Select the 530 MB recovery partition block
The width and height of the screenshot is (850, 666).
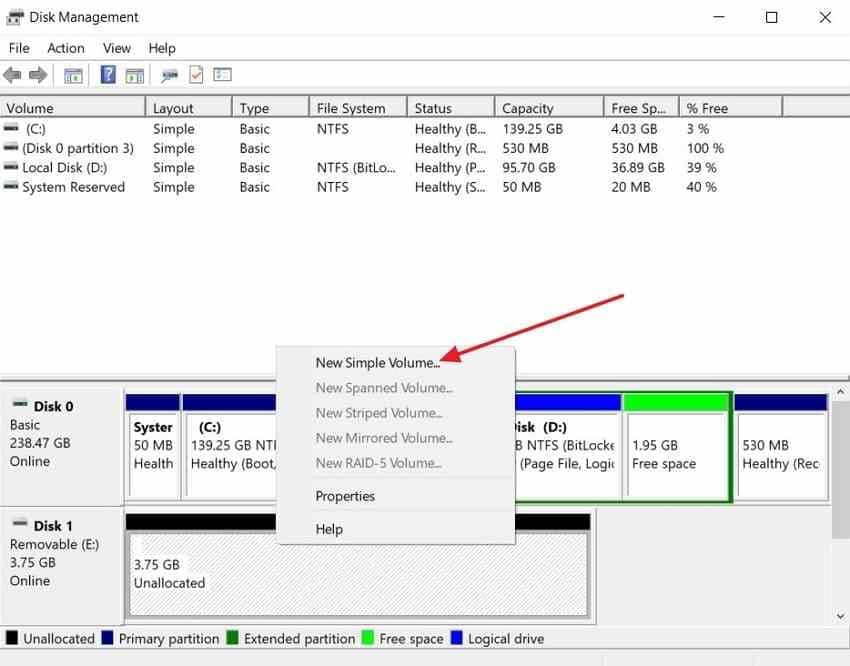click(781, 447)
